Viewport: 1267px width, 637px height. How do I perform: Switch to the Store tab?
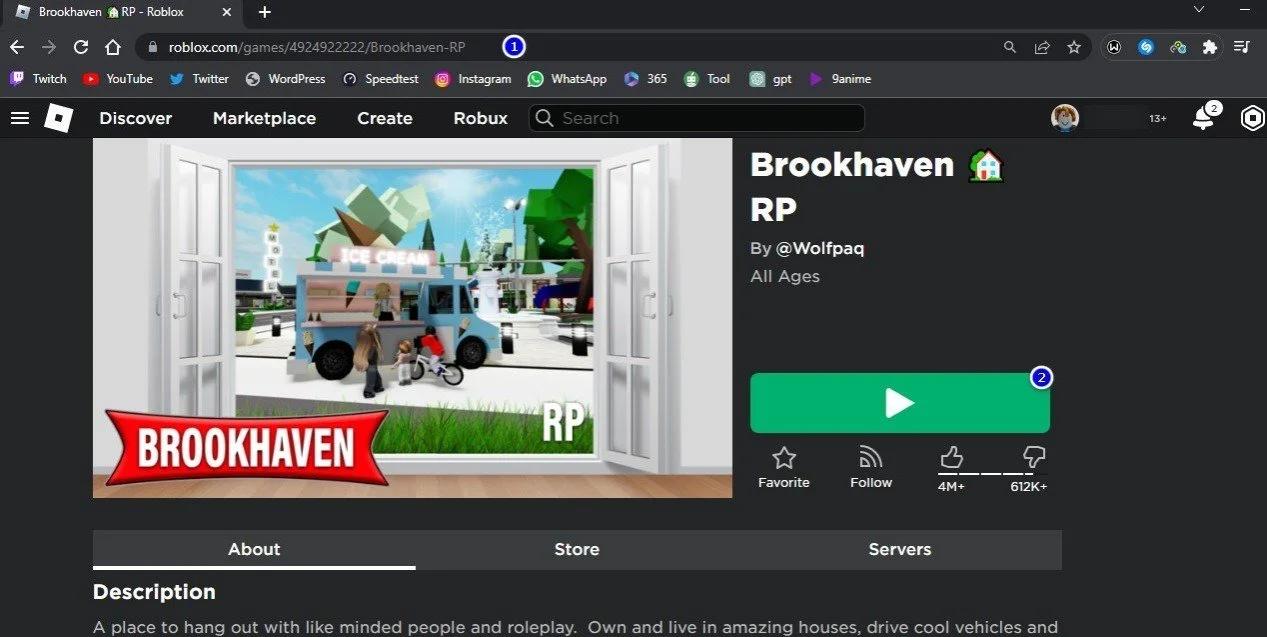577,549
